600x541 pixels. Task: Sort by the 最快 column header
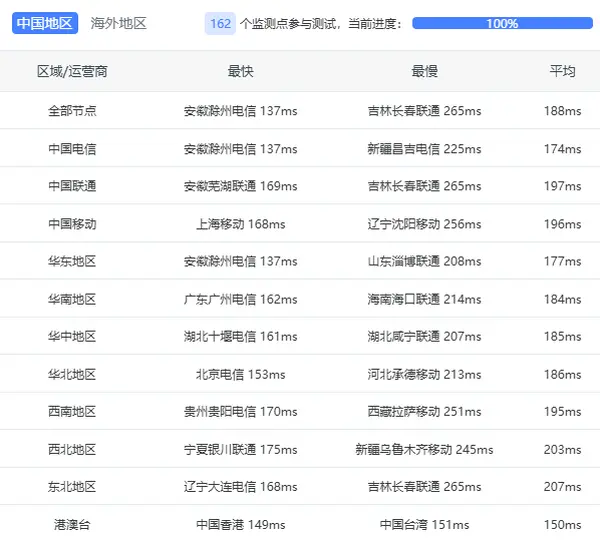click(x=240, y=72)
